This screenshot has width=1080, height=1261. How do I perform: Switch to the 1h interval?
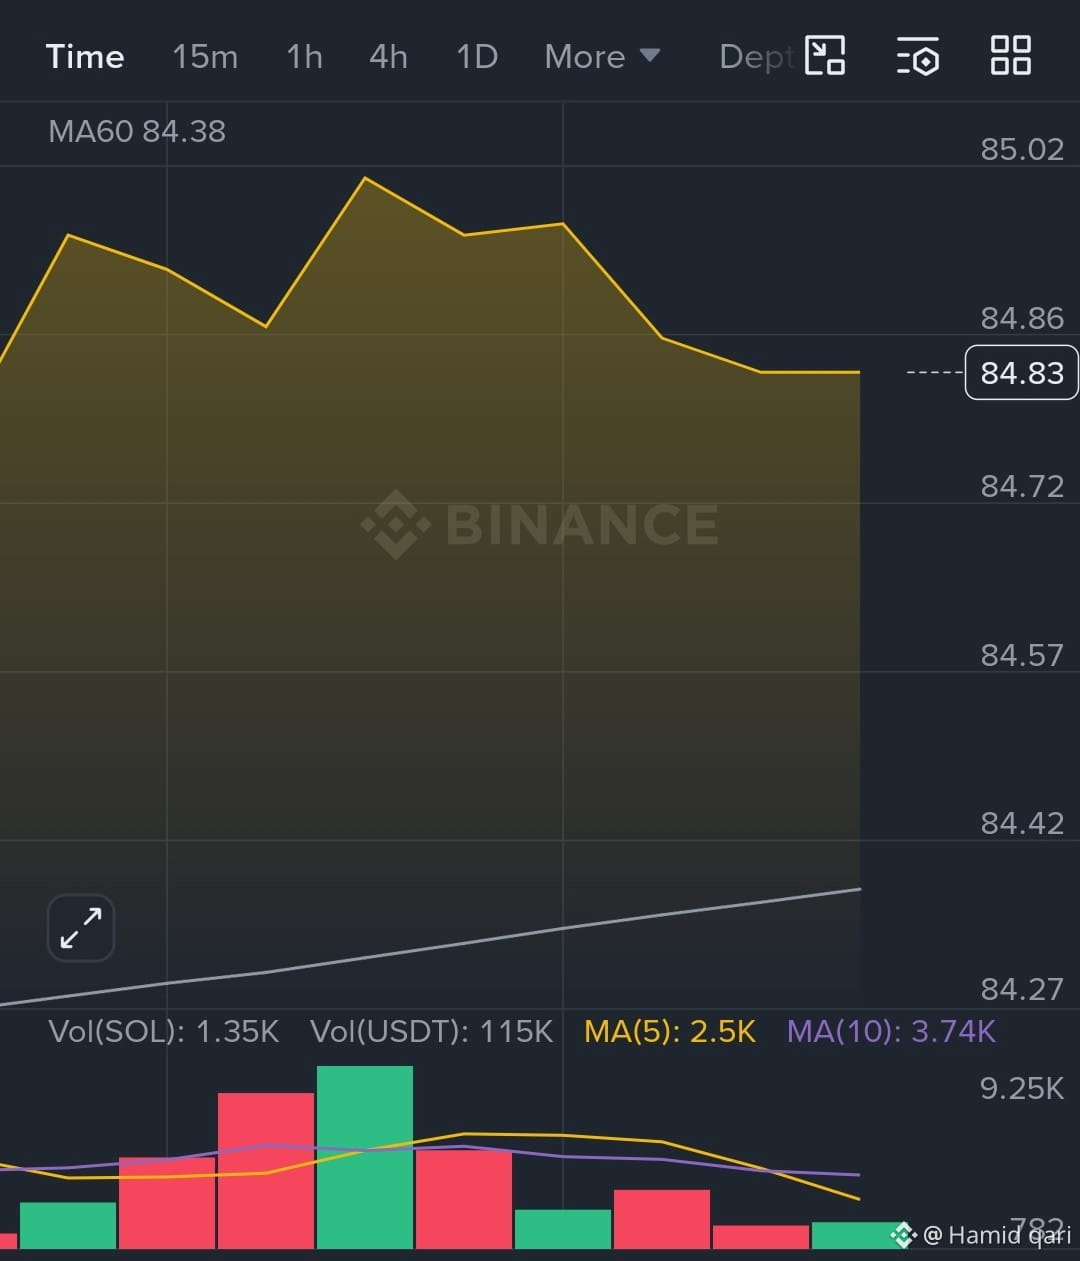[x=305, y=57]
